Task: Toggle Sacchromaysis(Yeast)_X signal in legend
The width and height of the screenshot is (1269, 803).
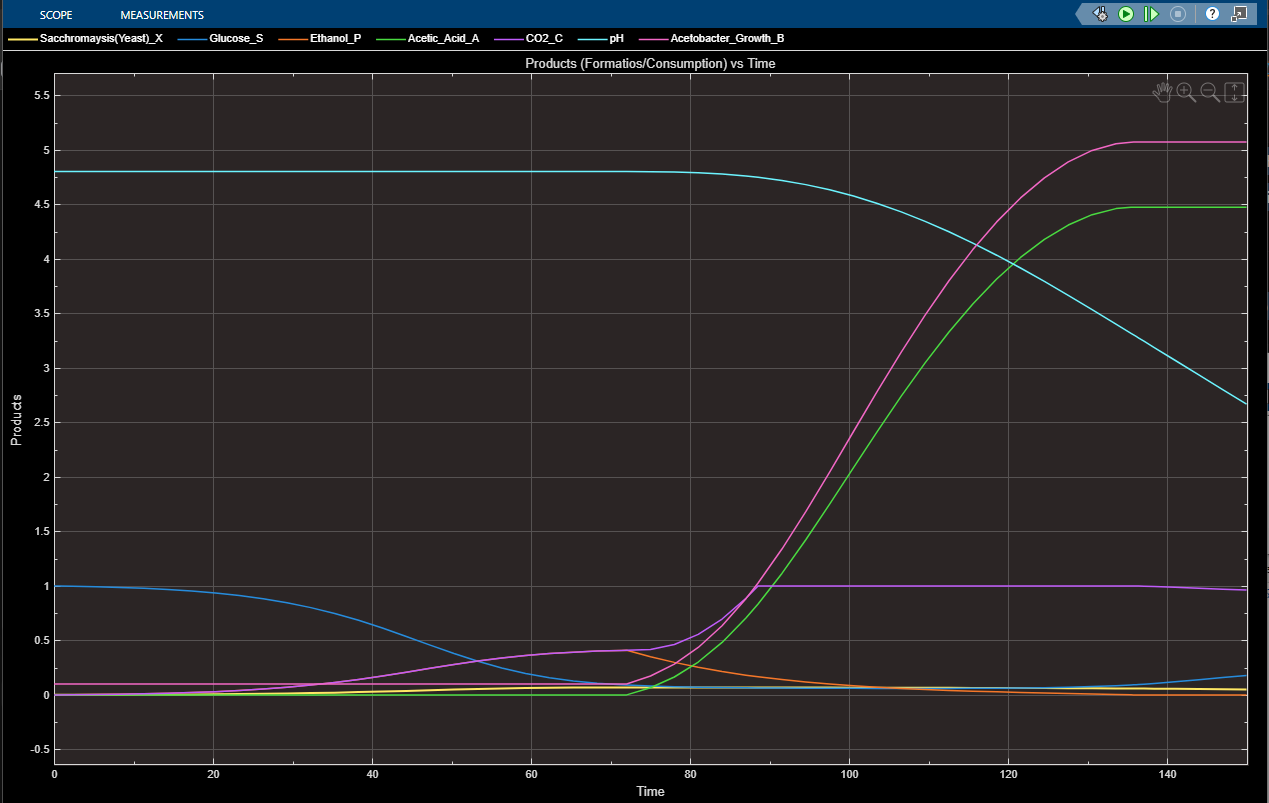Action: point(101,39)
